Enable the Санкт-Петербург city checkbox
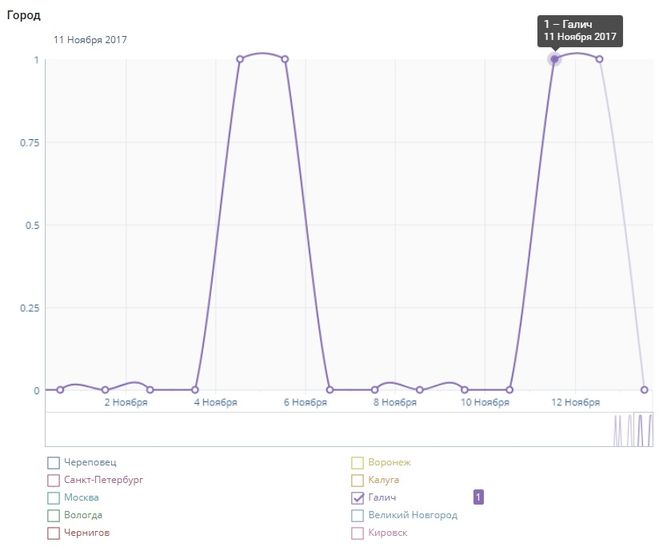This screenshot has width=659, height=547. 53,480
